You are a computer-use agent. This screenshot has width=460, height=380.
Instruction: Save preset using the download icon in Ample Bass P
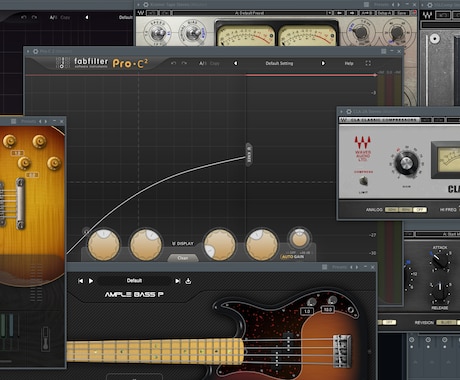coord(188,281)
